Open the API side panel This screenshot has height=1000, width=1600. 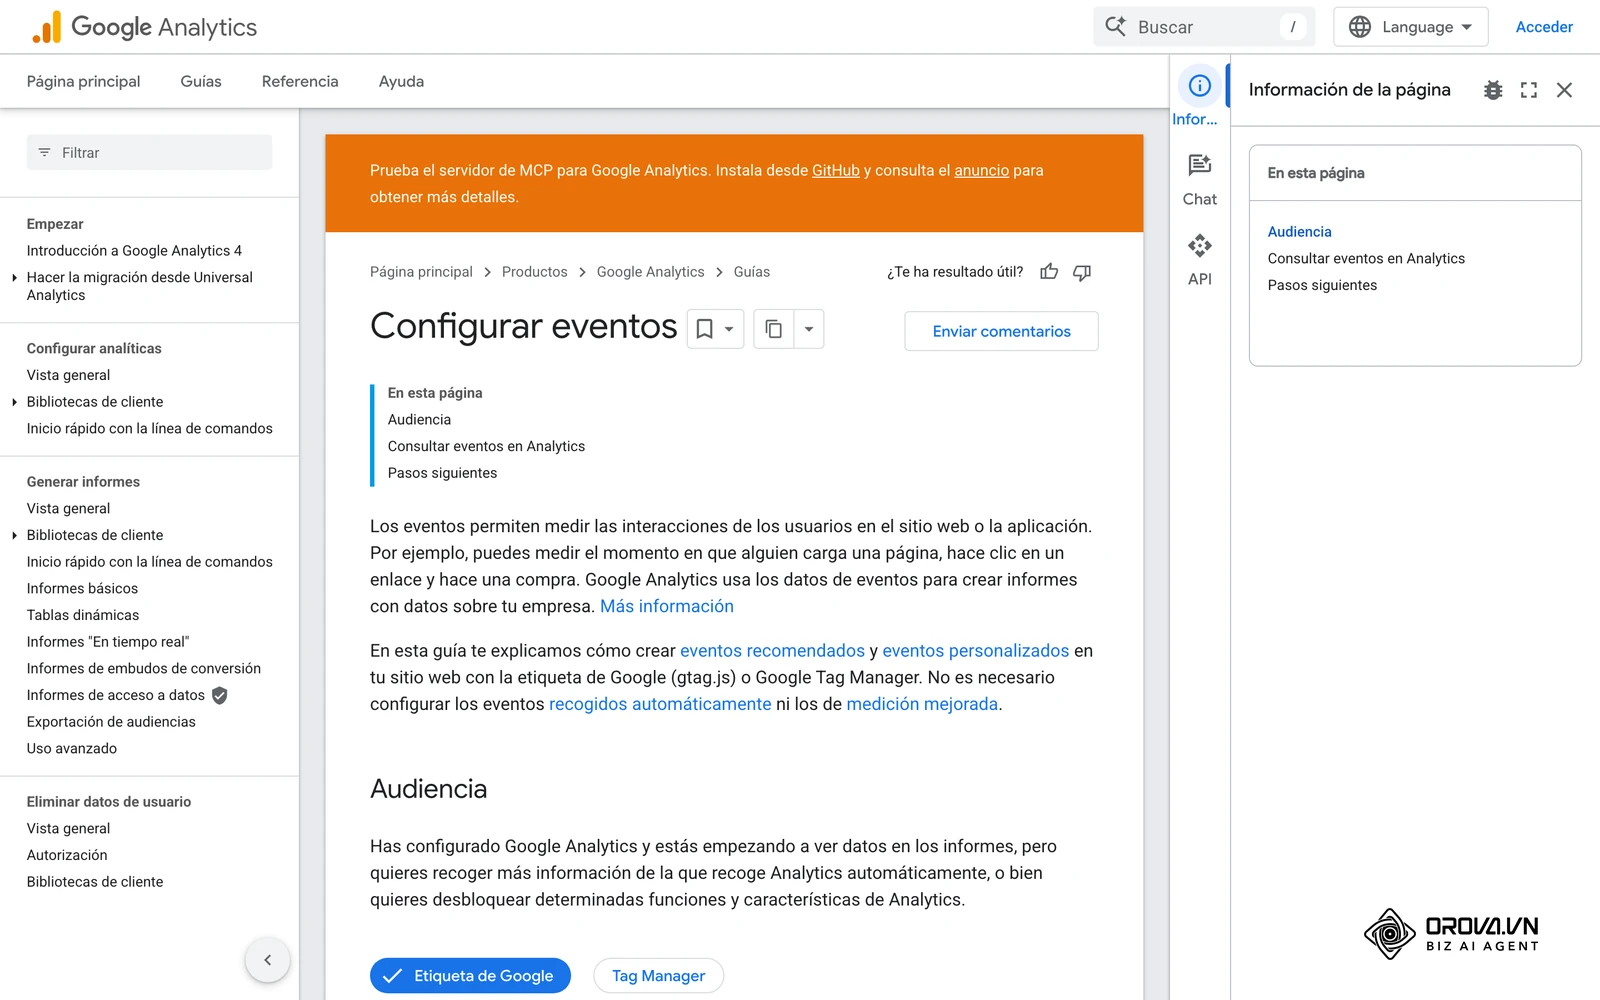pyautogui.click(x=1199, y=260)
